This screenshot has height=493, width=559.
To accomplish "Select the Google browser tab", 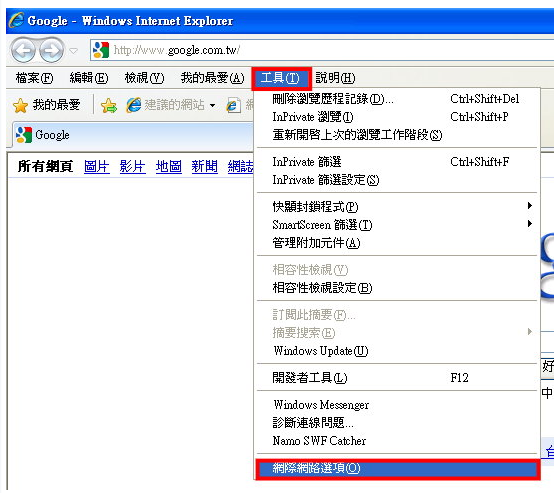I will pos(133,135).
